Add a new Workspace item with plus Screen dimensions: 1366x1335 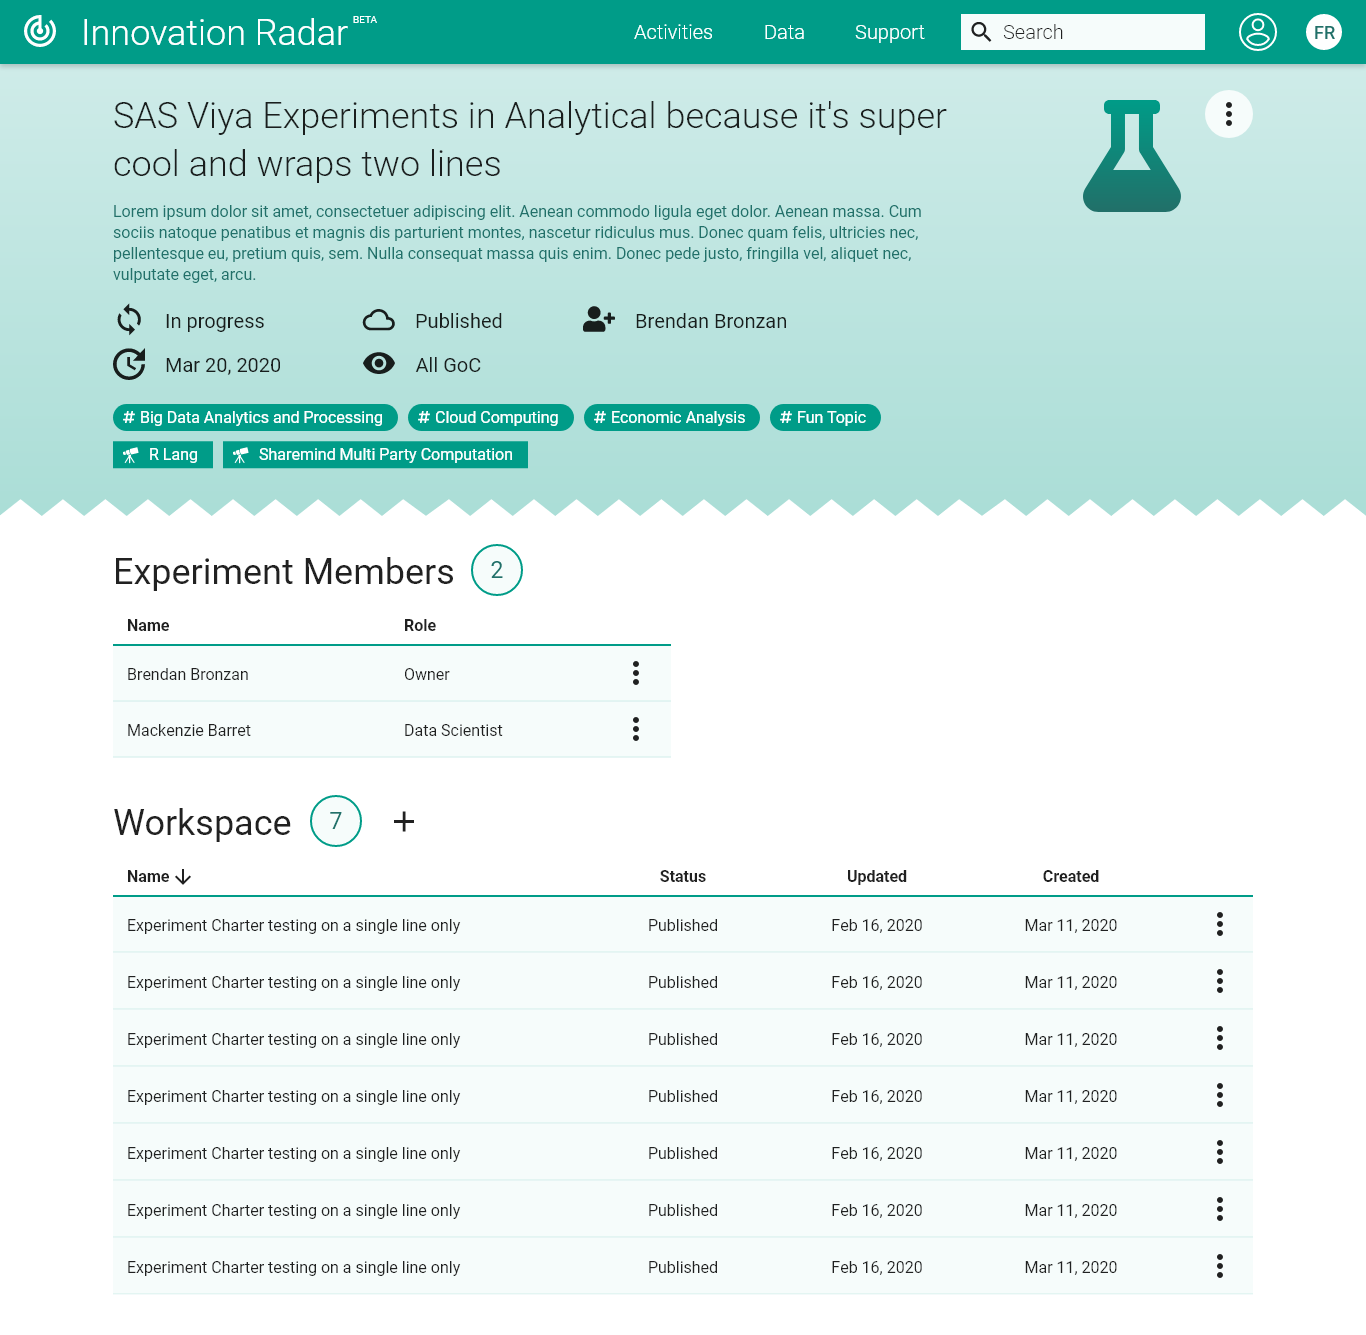404,821
